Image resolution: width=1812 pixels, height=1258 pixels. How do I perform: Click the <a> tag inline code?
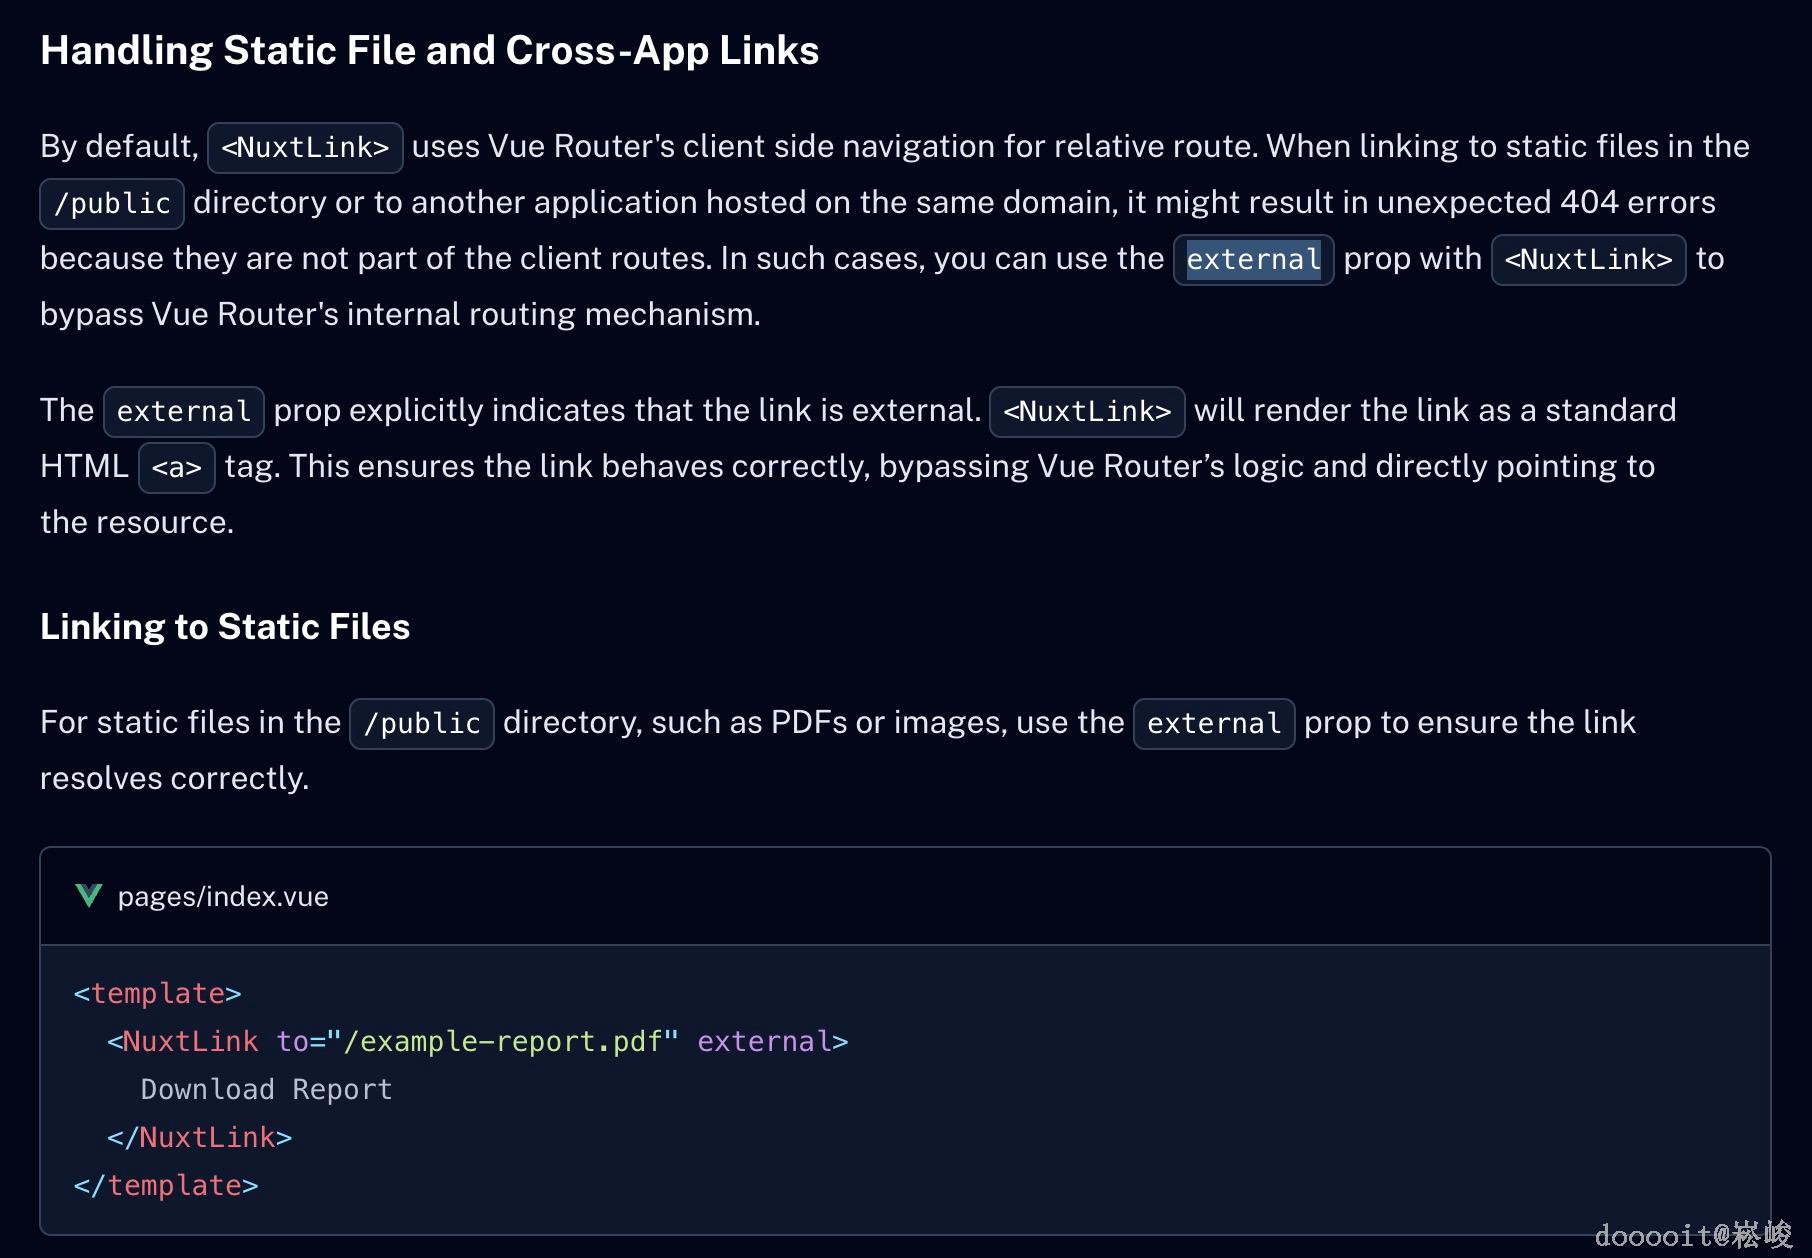(177, 468)
